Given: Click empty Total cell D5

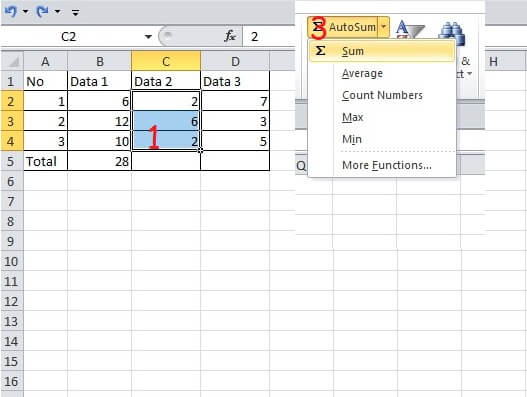Looking at the screenshot, I should [x=235, y=161].
